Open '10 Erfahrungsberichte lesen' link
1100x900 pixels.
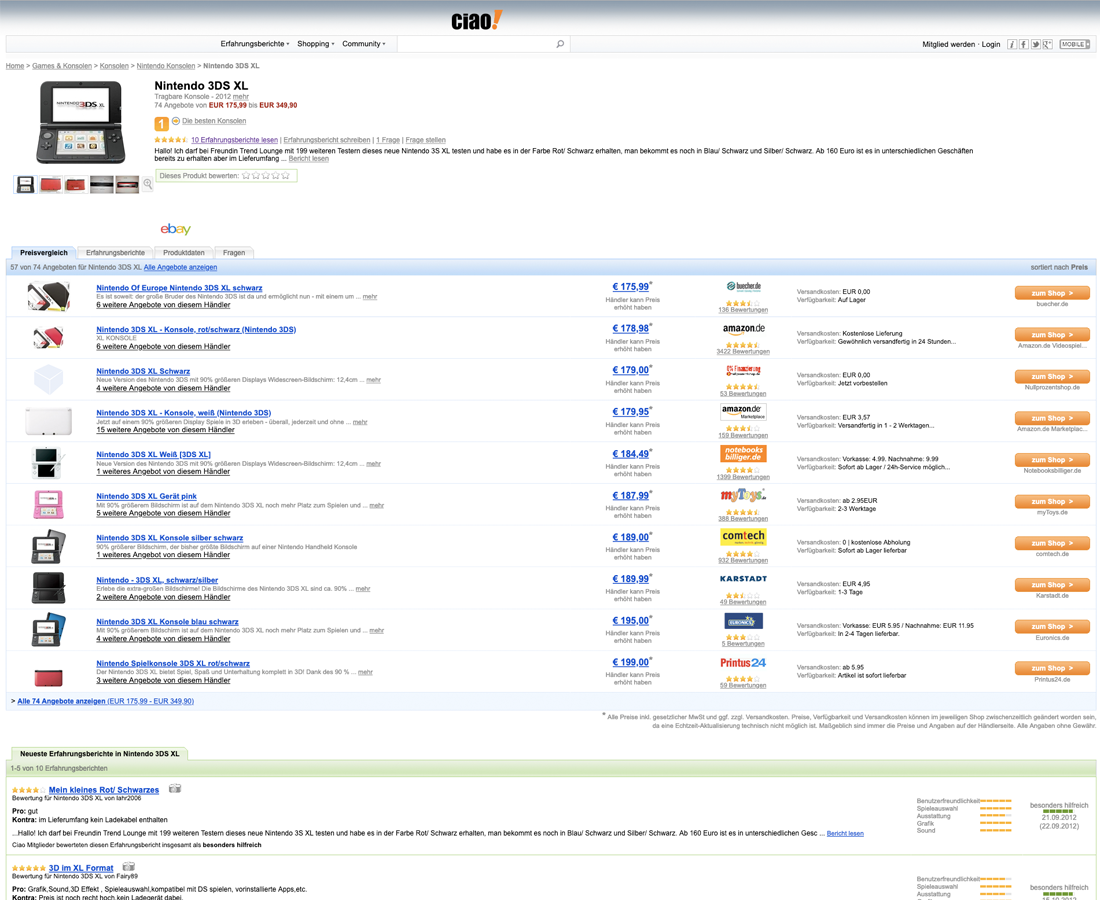pos(234,140)
